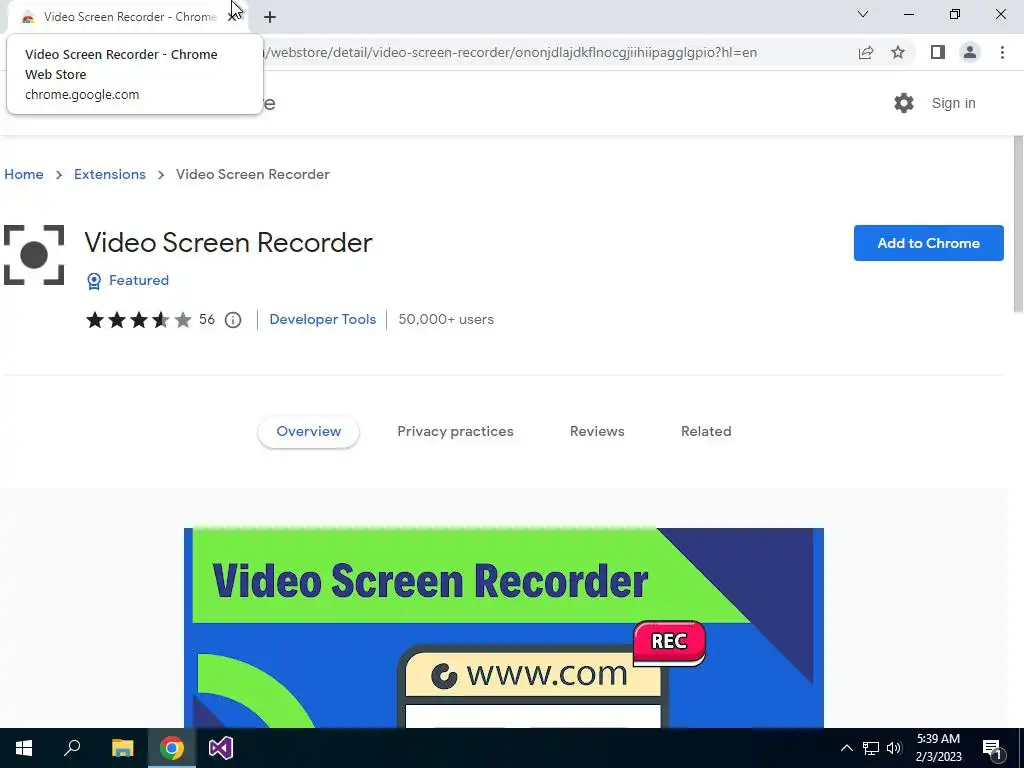Open the Windows Start menu
Screen dimensions: 1024x768
tap(24, 748)
